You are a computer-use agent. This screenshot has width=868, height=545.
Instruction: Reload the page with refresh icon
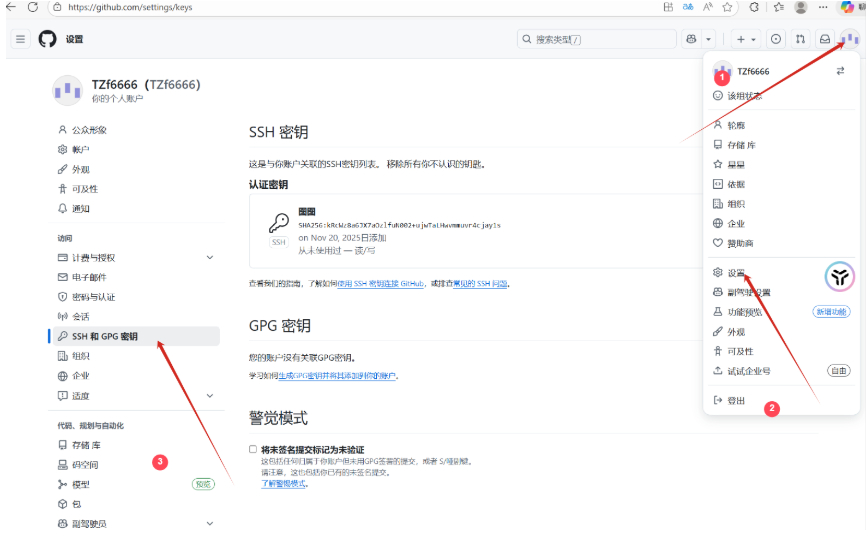click(33, 7)
